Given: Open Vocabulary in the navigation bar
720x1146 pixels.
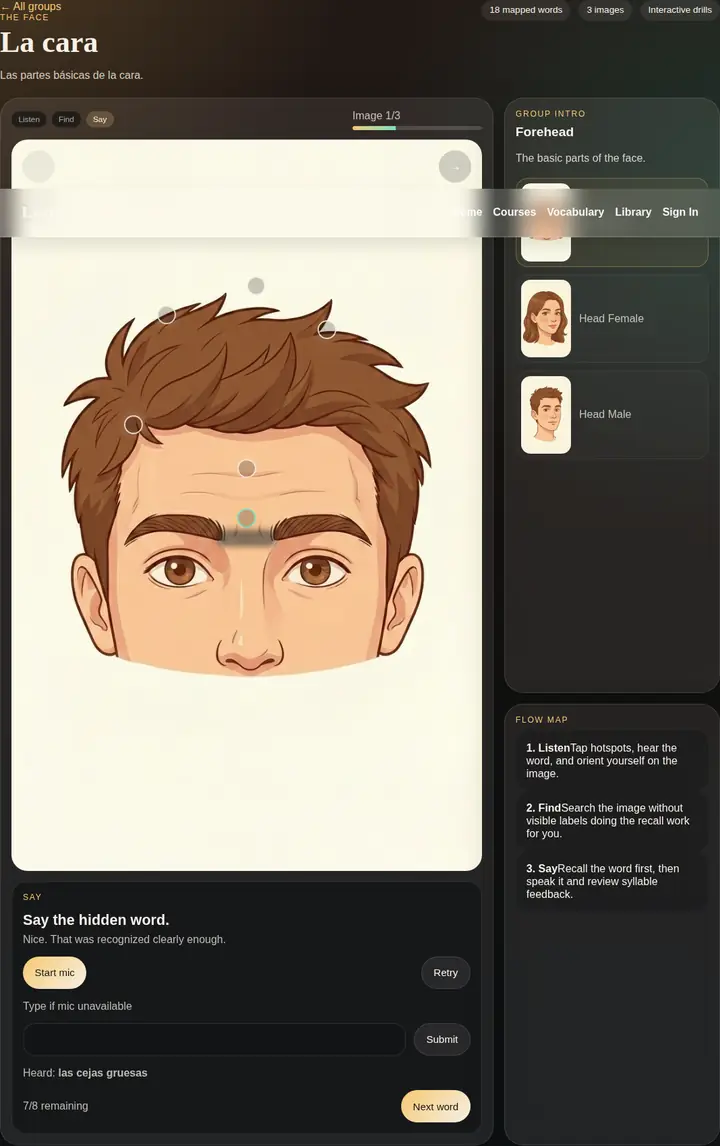Looking at the screenshot, I should click(x=575, y=212).
